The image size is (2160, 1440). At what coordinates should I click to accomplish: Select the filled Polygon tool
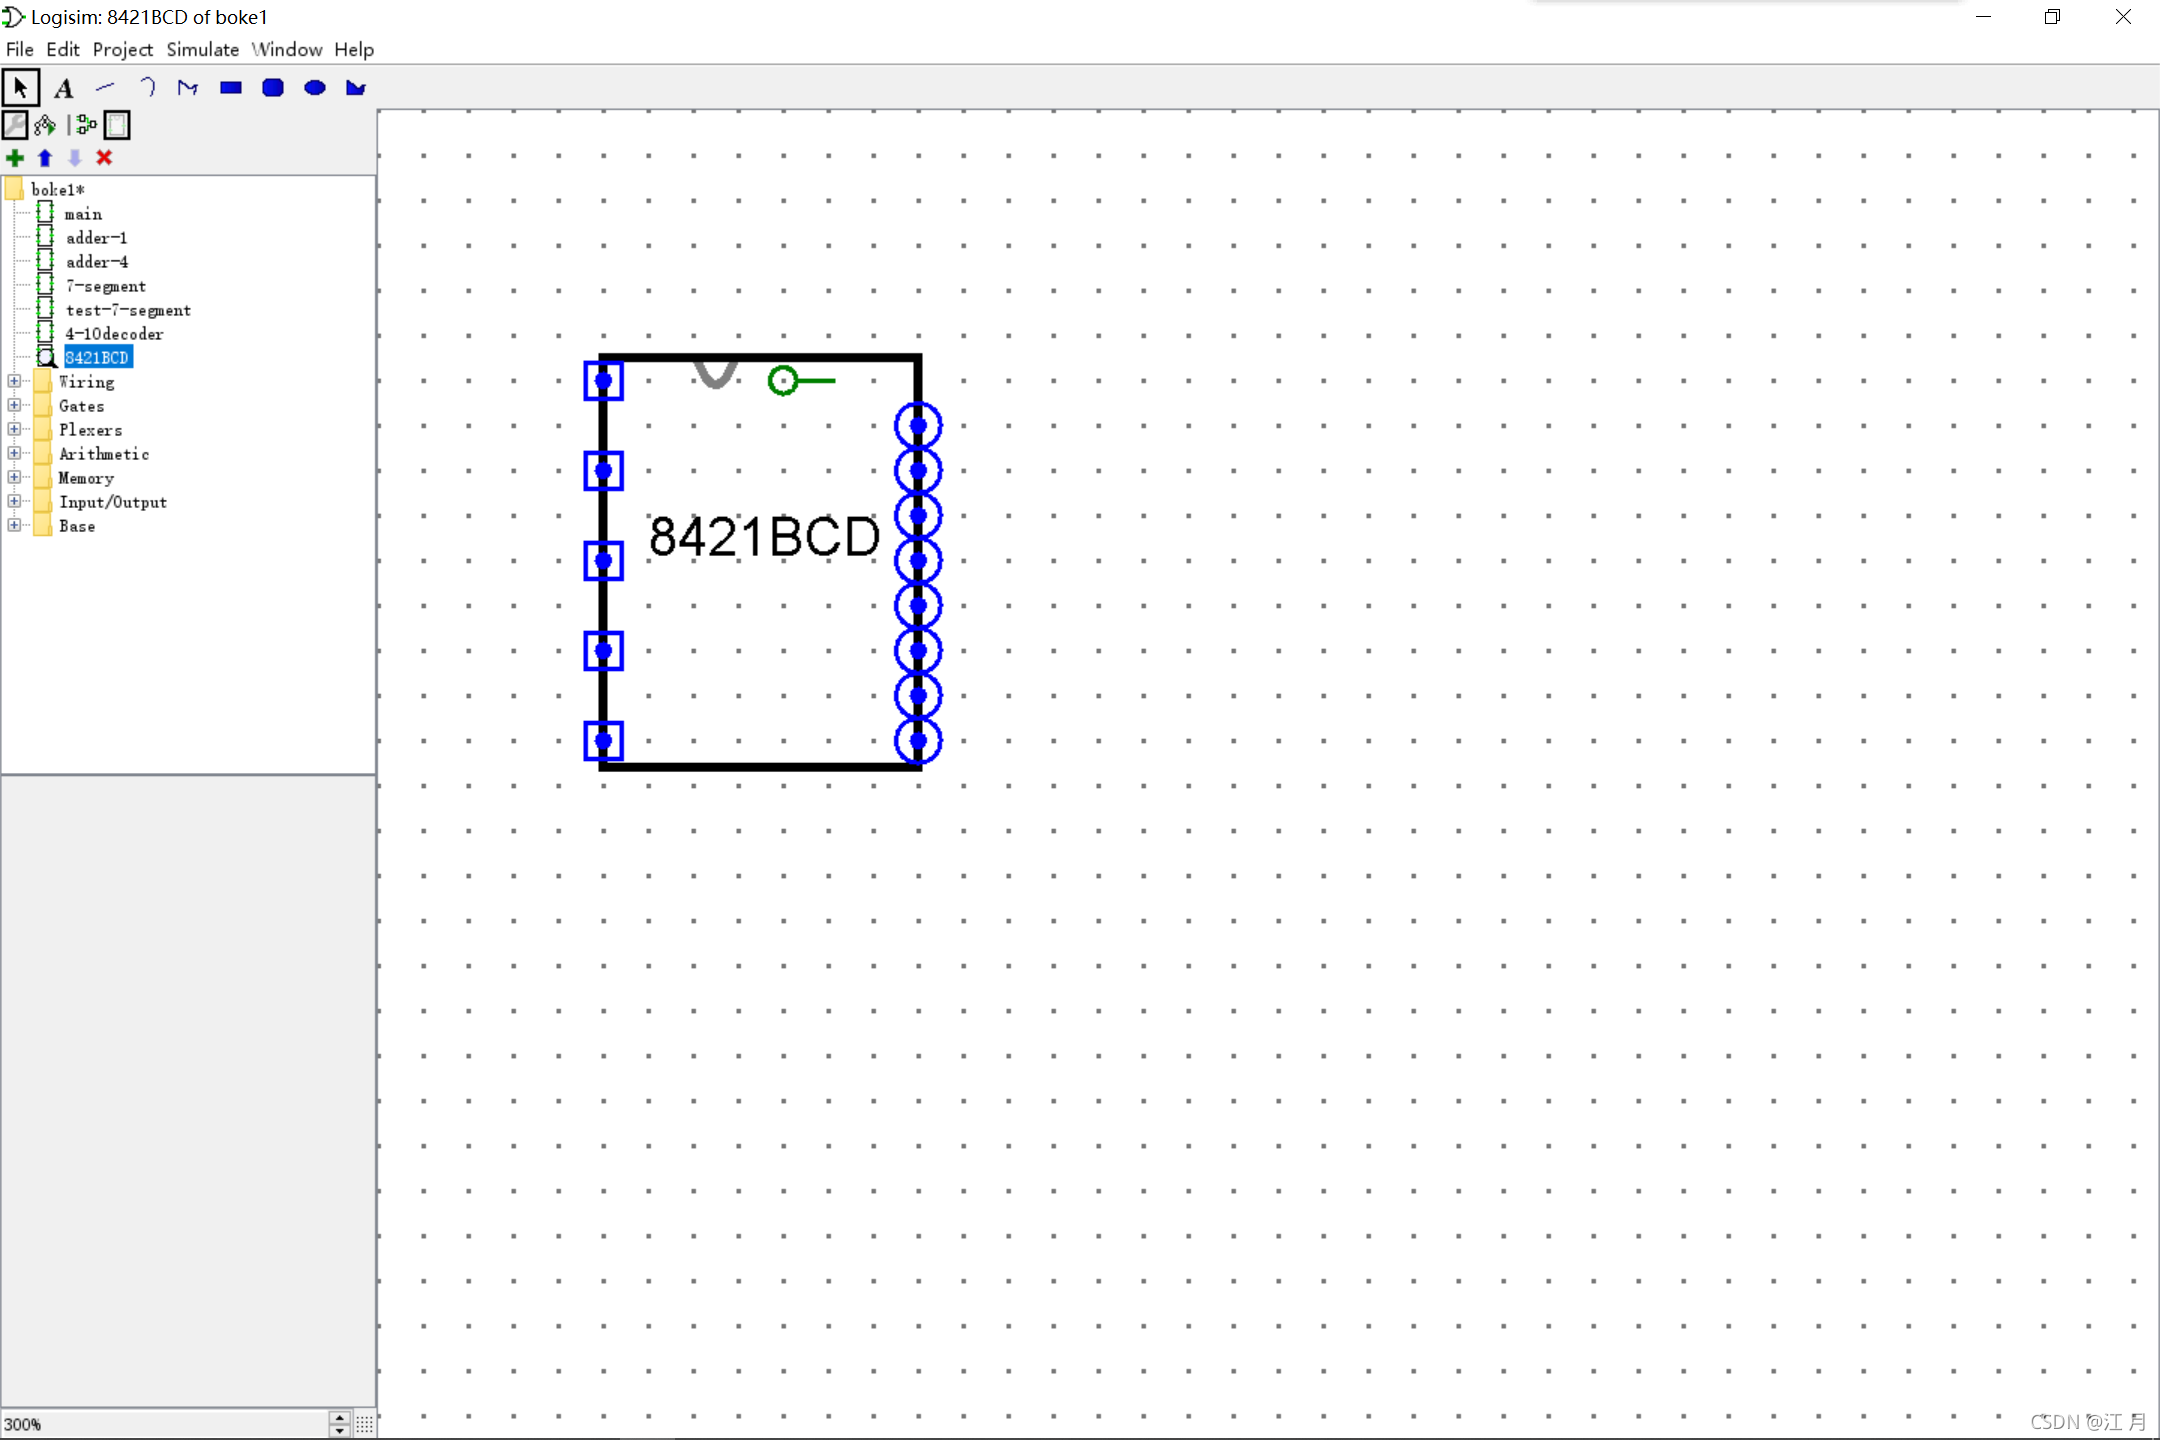pos(355,88)
